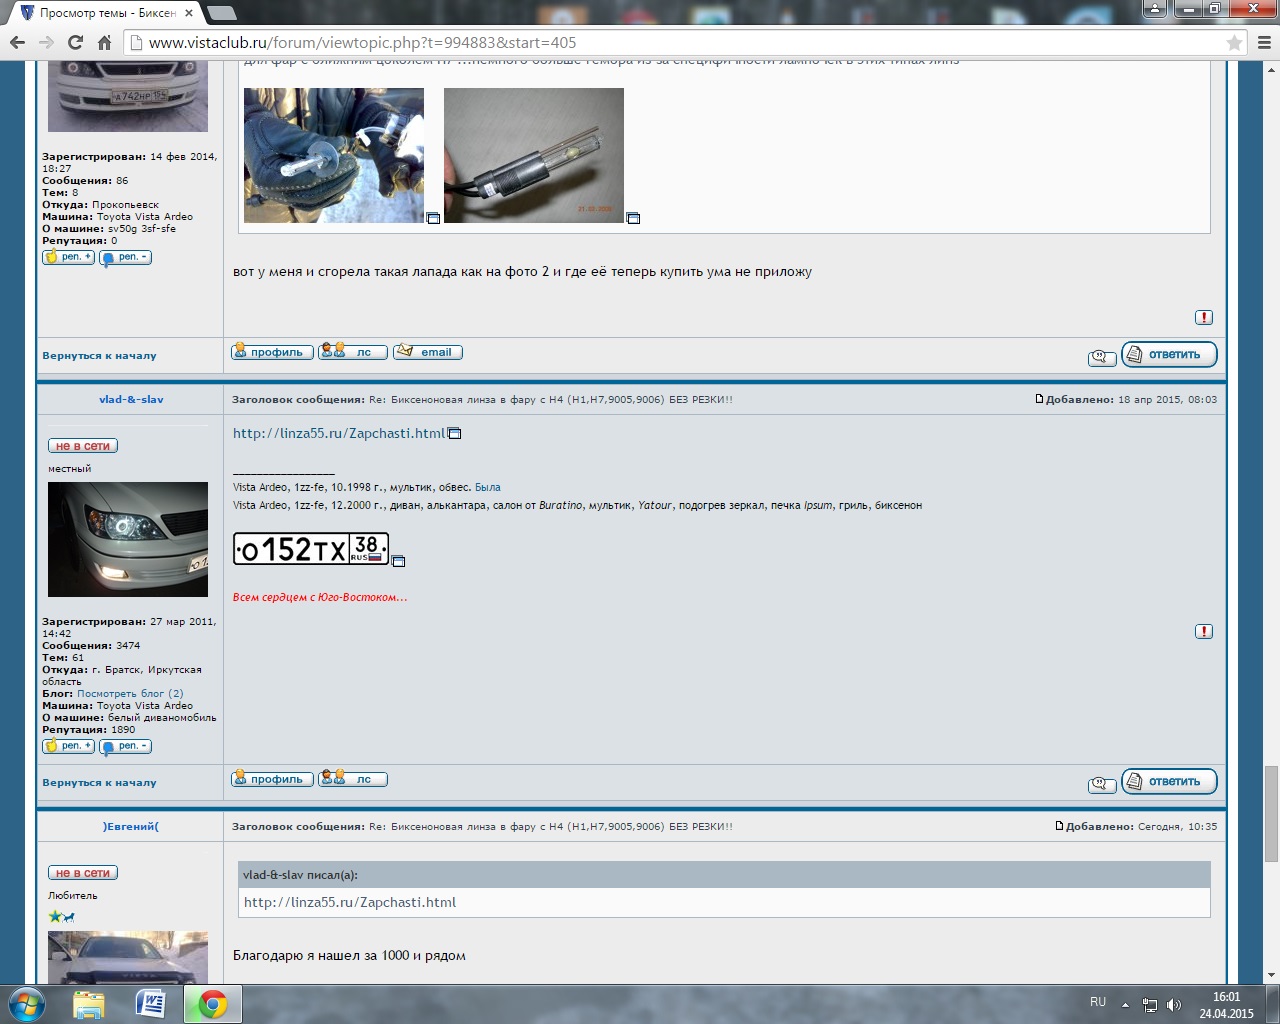Bookmark page with the star icon
The image size is (1280, 1024).
[1234, 43]
